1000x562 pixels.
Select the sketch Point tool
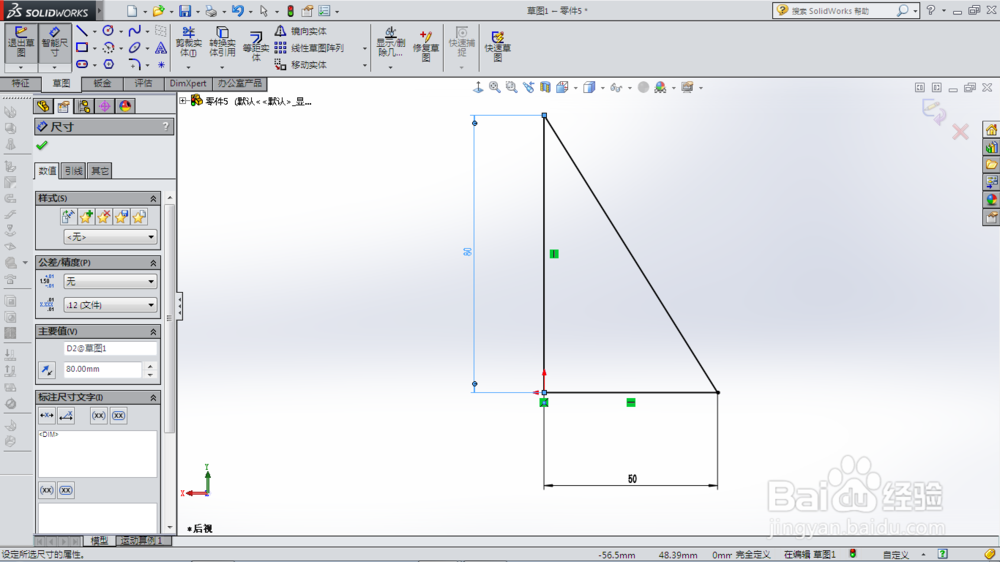[161, 64]
